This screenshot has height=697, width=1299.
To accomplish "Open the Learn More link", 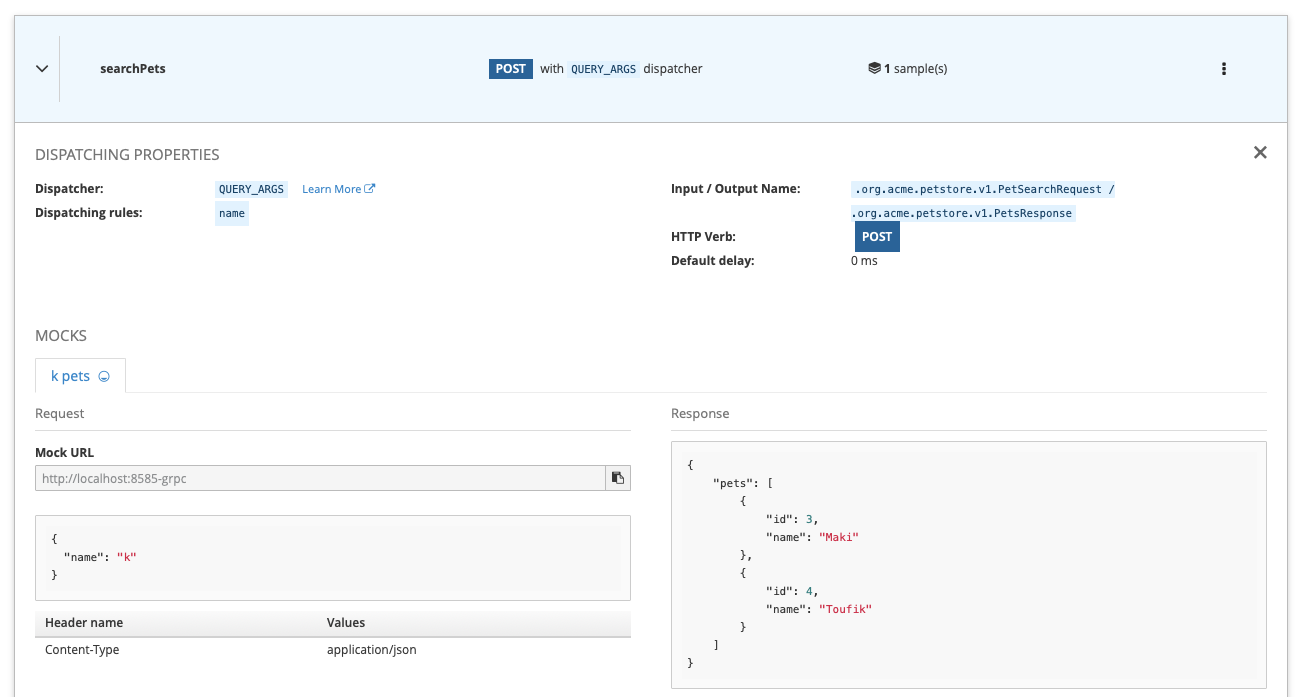I will point(331,189).
